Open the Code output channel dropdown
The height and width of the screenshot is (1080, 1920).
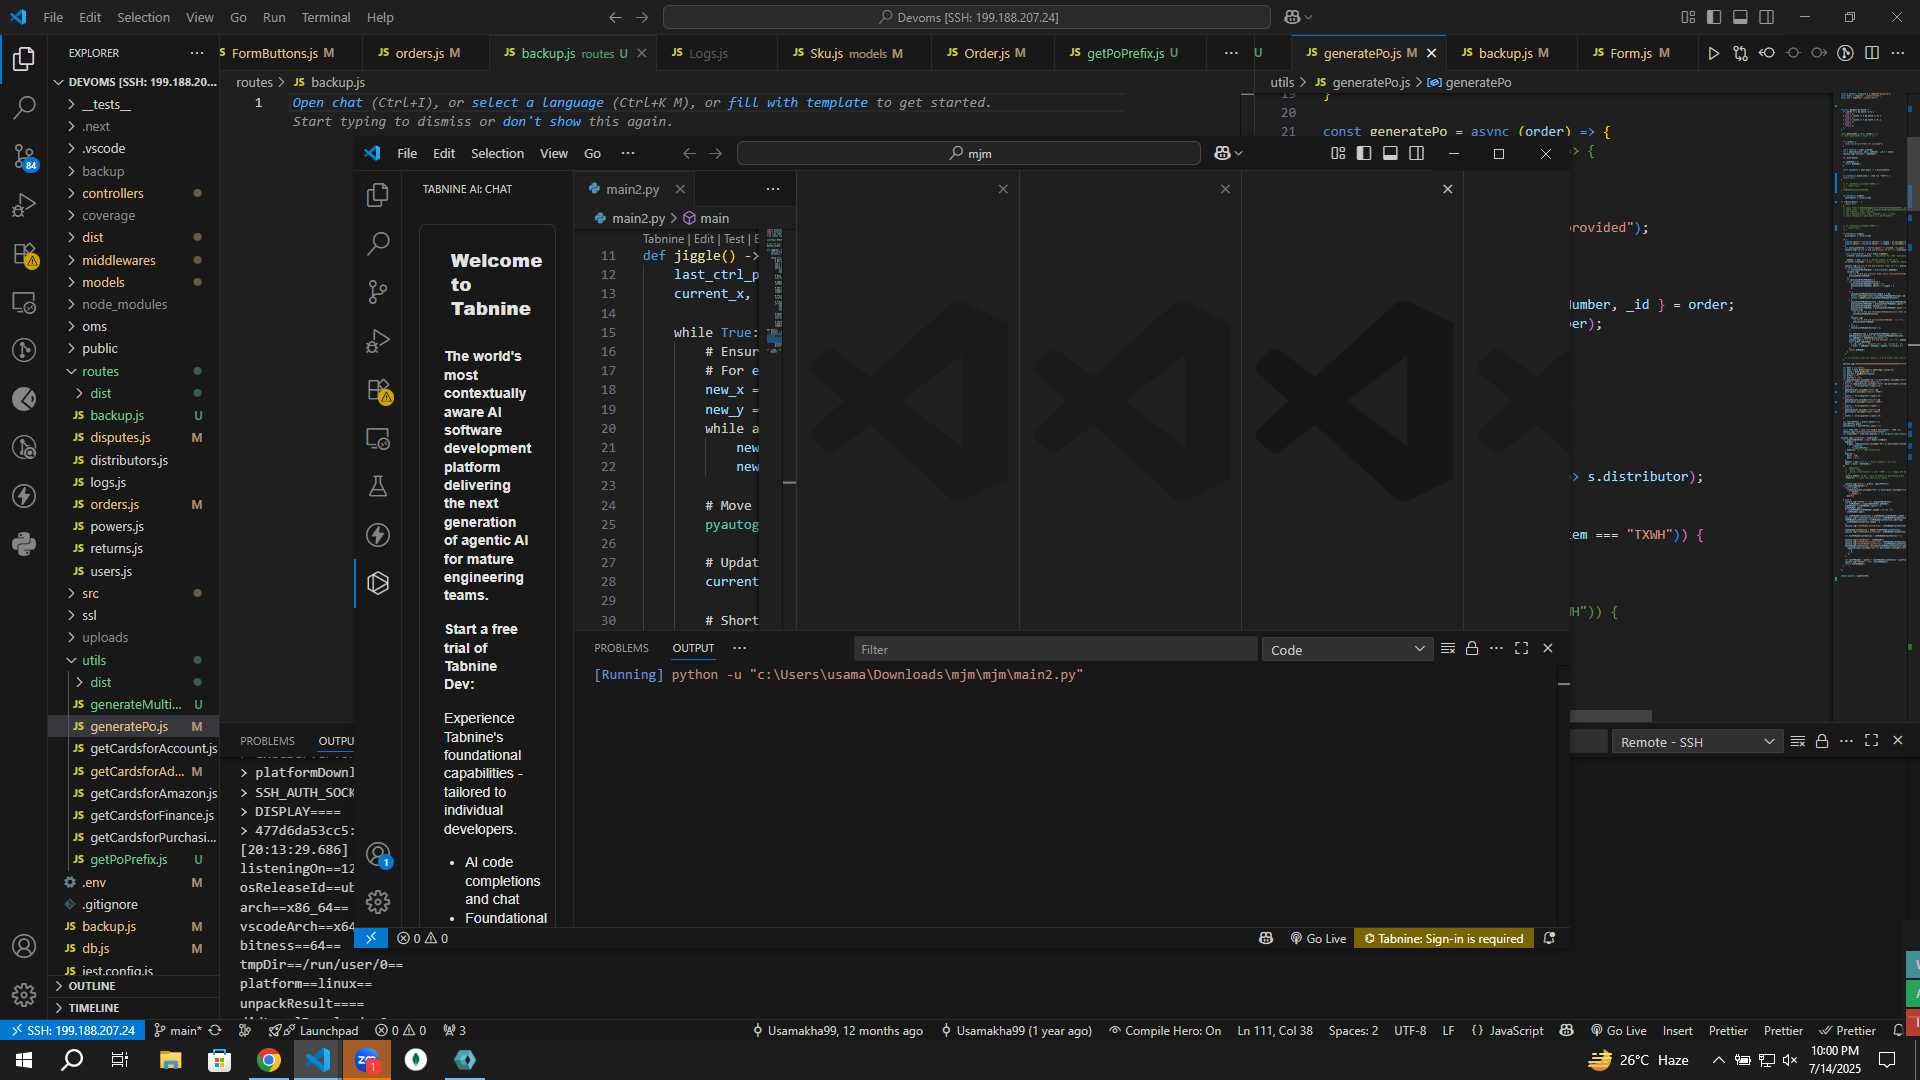1347,650
